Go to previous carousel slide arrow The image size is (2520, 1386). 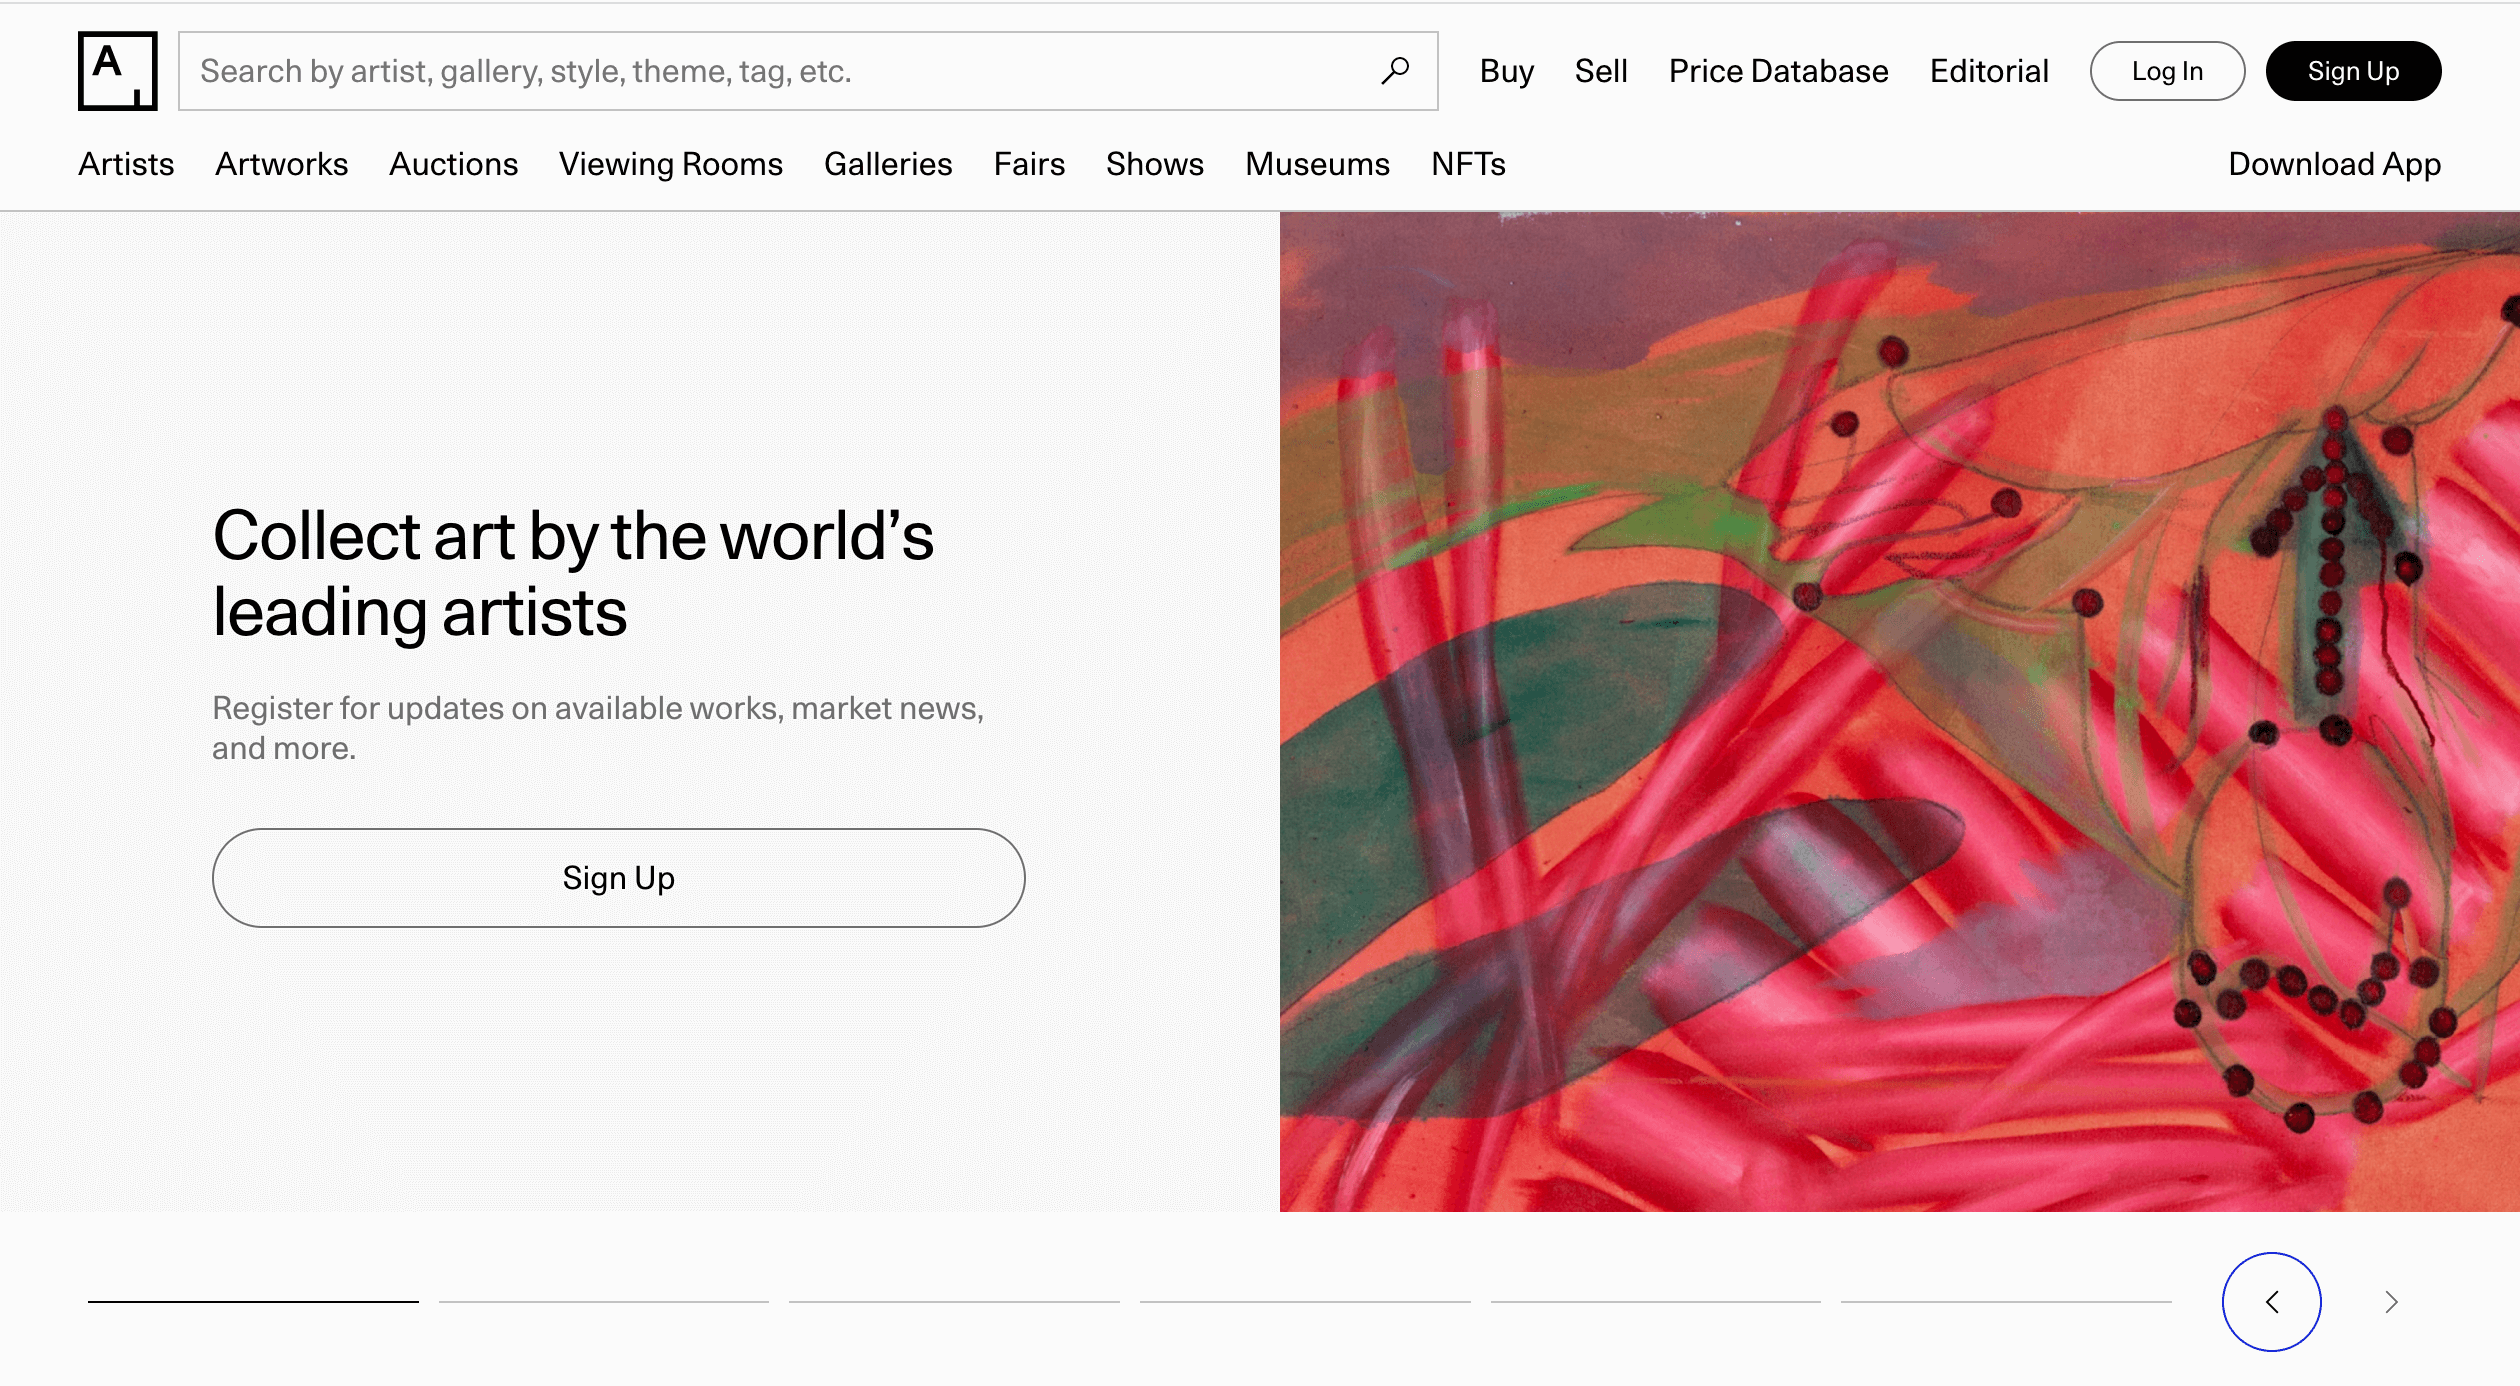2271,1302
